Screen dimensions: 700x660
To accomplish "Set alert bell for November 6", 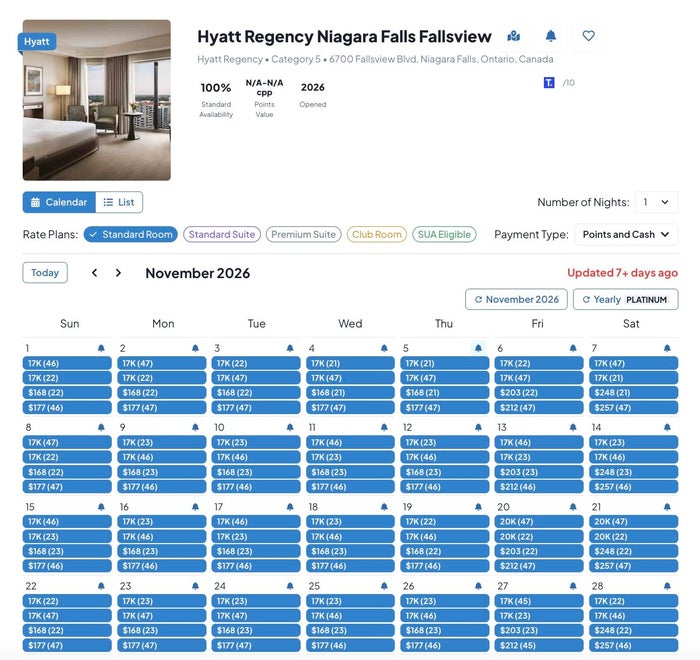I will click(573, 348).
